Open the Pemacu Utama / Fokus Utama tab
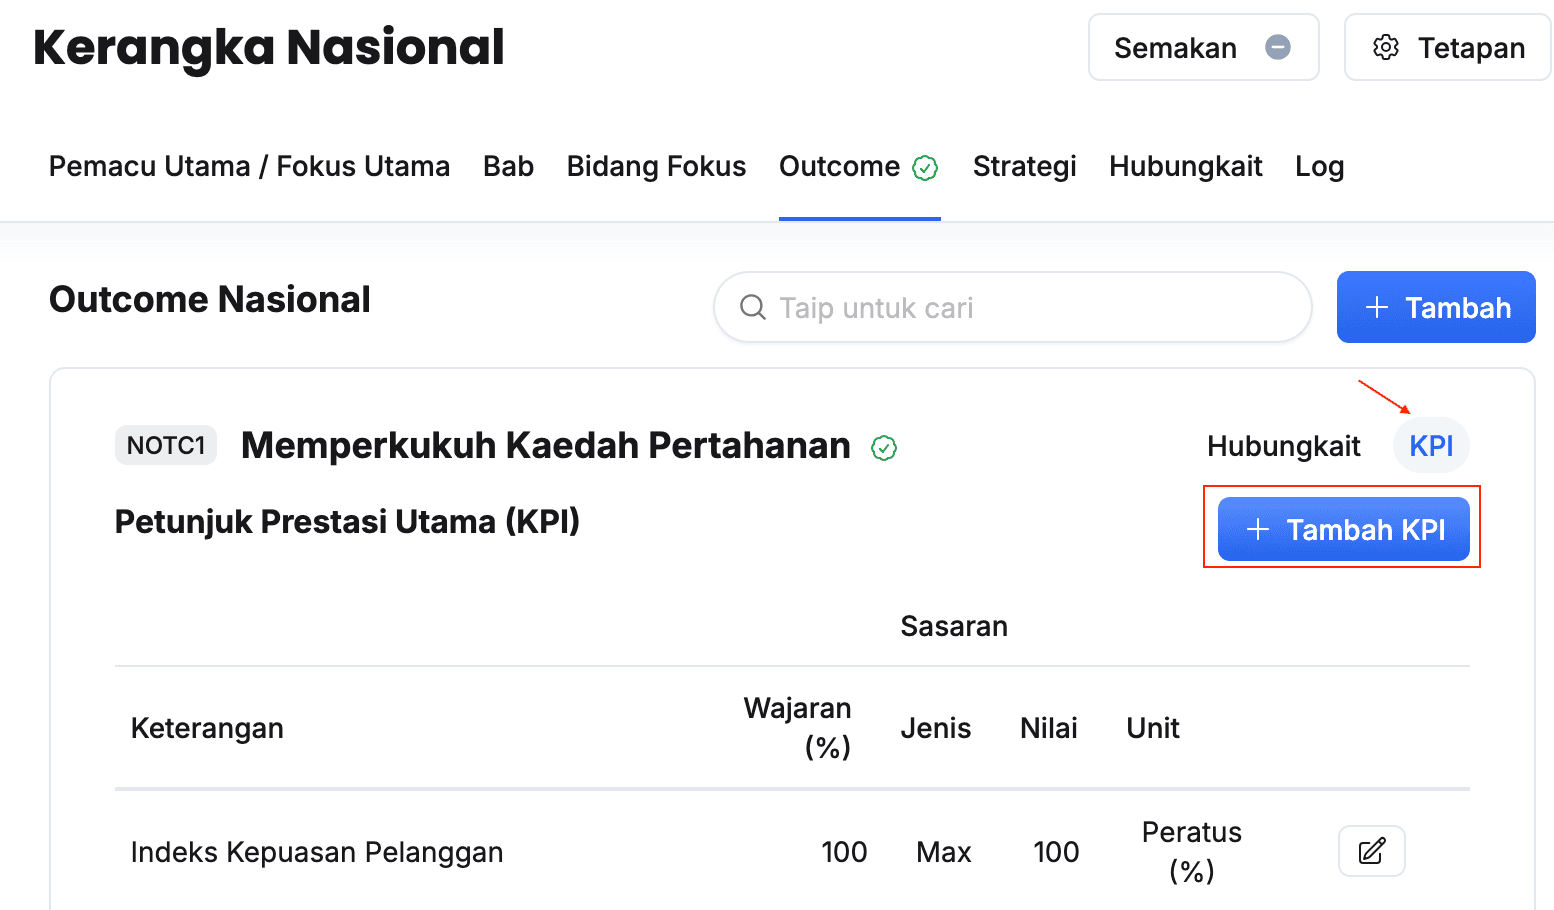 249,166
